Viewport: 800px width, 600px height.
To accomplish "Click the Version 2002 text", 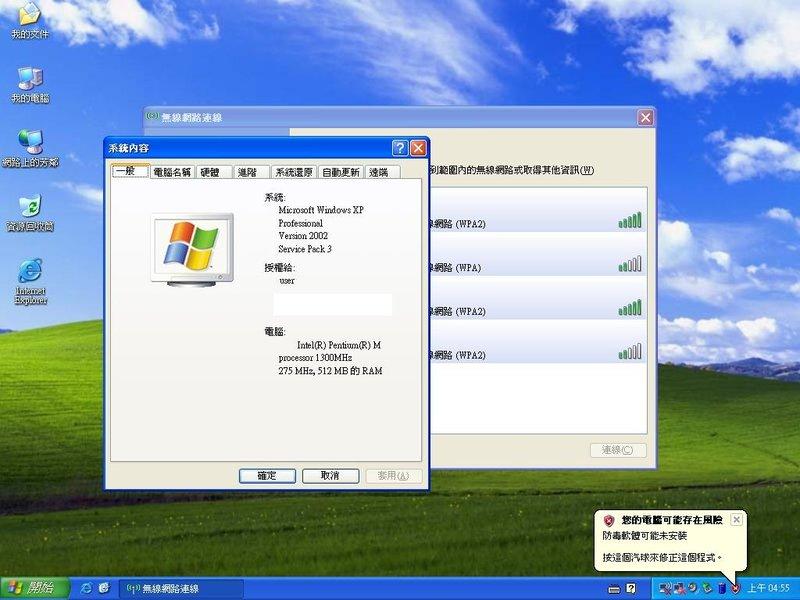I will 303,236.
